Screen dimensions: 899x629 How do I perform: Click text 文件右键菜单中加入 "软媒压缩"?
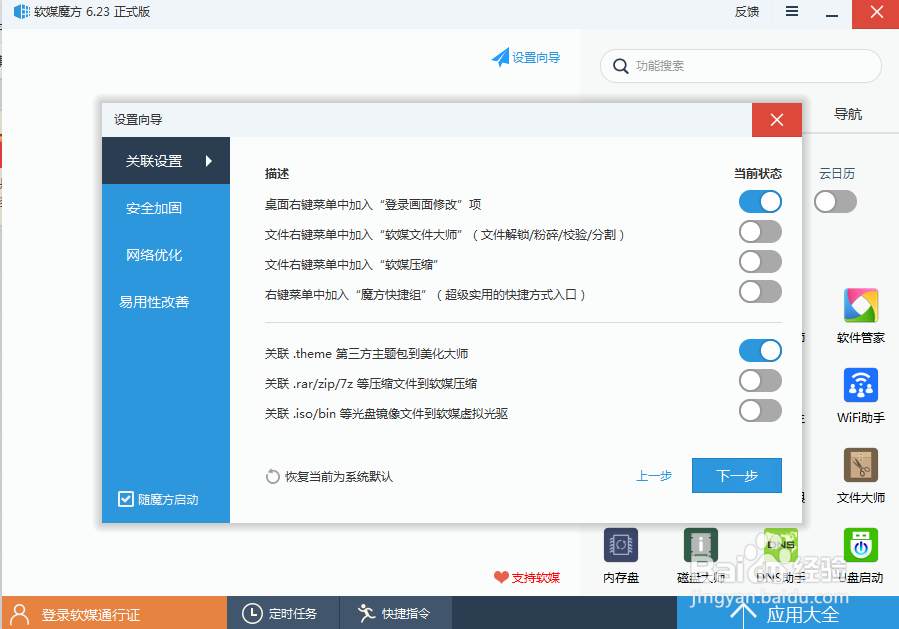351,264
